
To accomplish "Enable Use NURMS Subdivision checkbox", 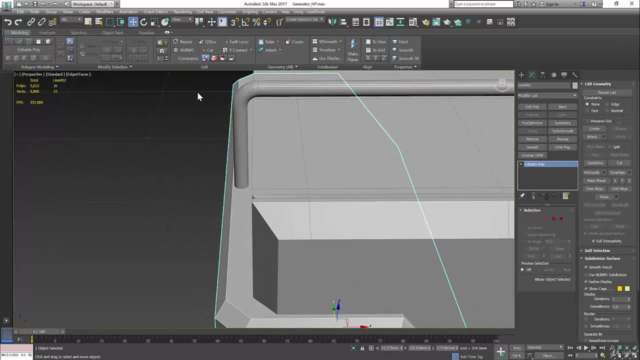I will pyautogui.click(x=586, y=275).
